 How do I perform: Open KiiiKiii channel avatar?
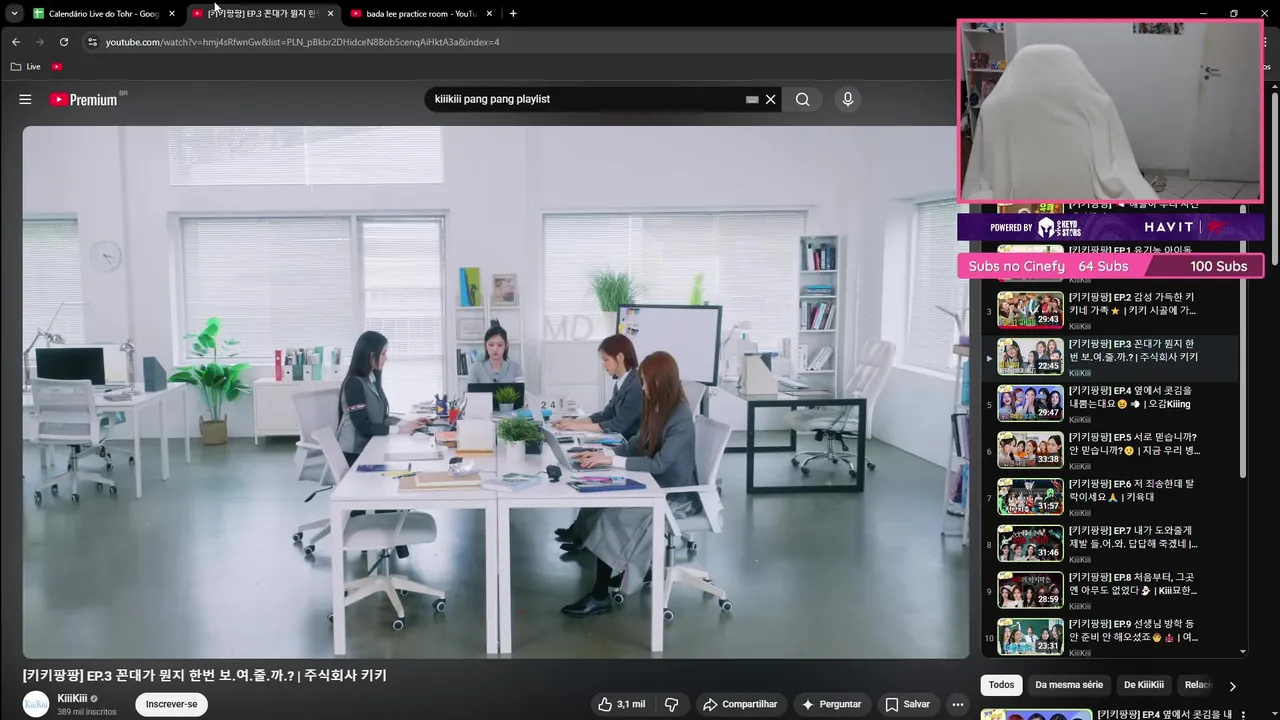click(x=36, y=704)
